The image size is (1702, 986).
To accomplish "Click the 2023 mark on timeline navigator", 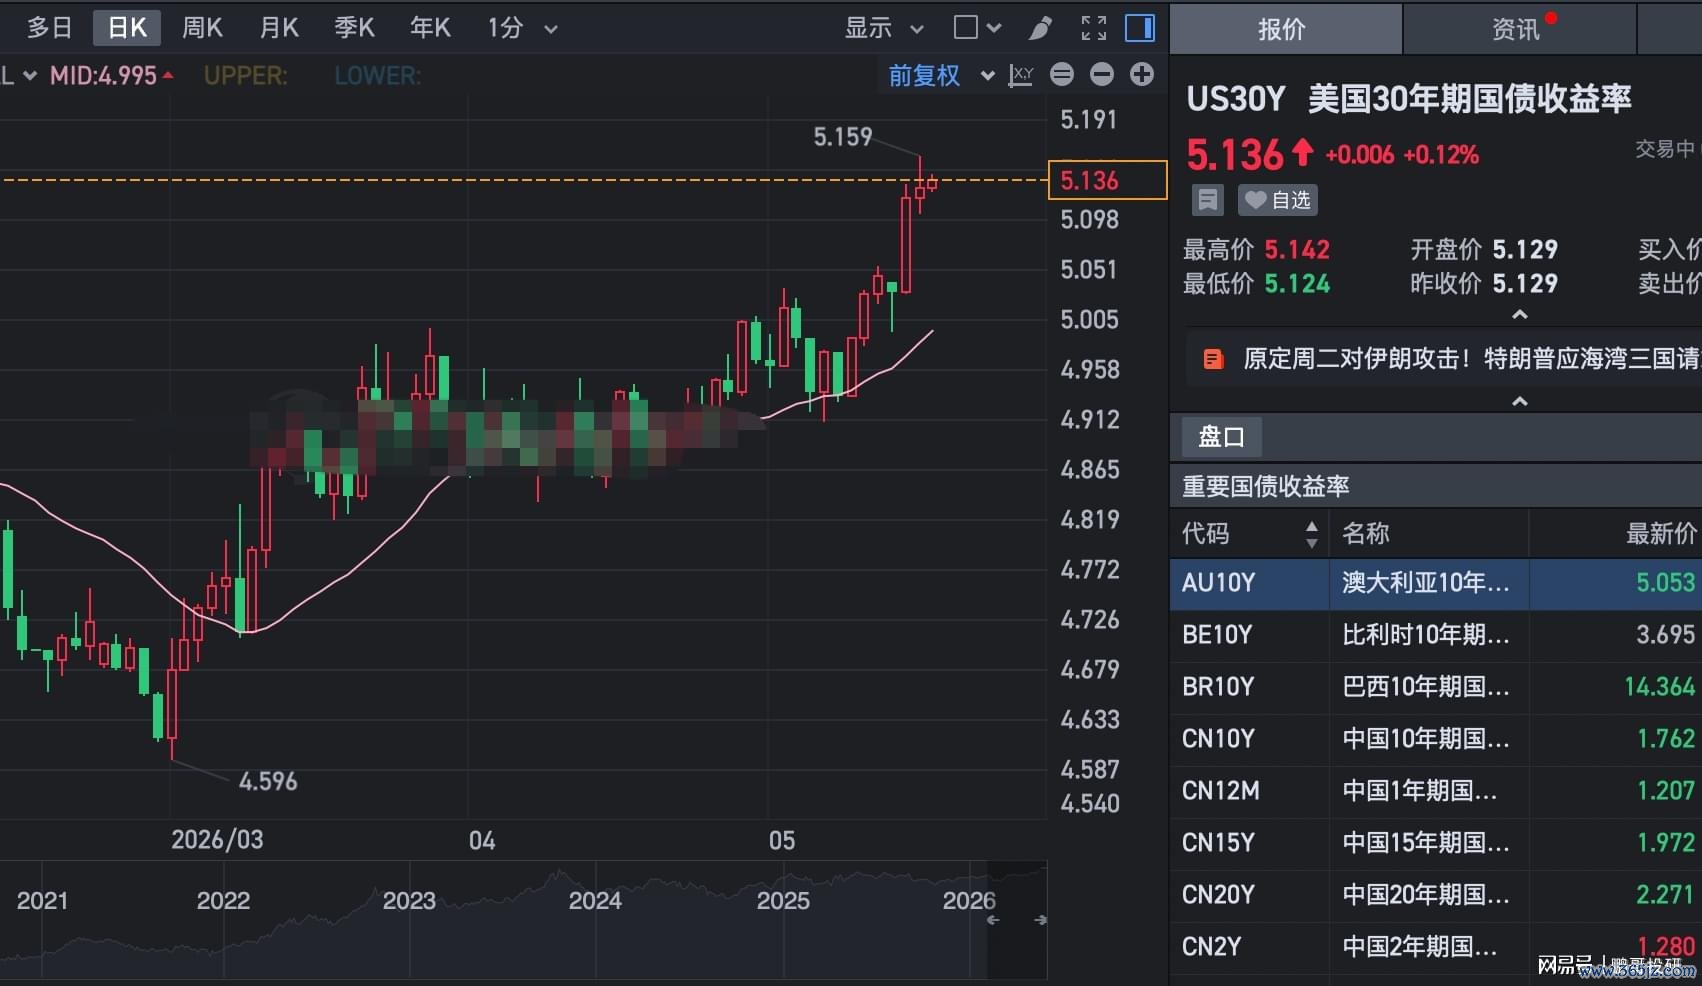I will pyautogui.click(x=409, y=901).
